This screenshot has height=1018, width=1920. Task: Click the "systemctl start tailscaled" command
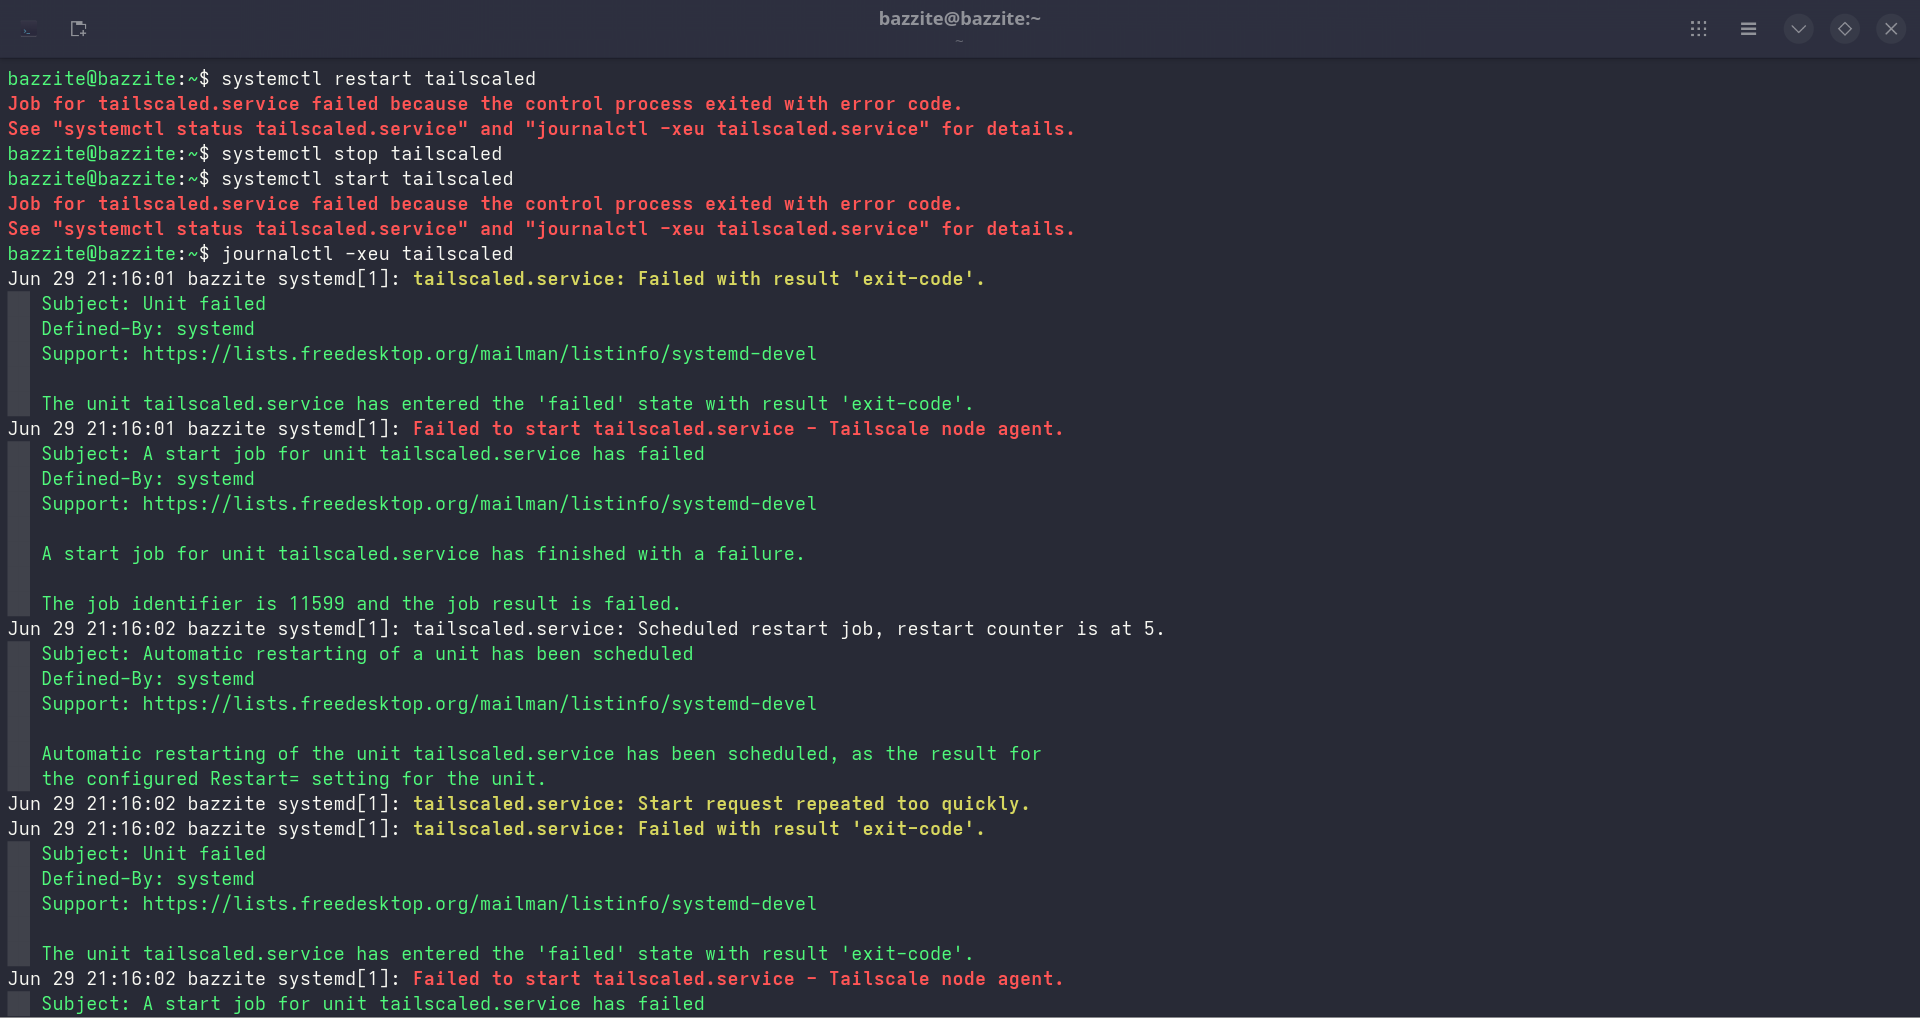pyautogui.click(x=367, y=179)
